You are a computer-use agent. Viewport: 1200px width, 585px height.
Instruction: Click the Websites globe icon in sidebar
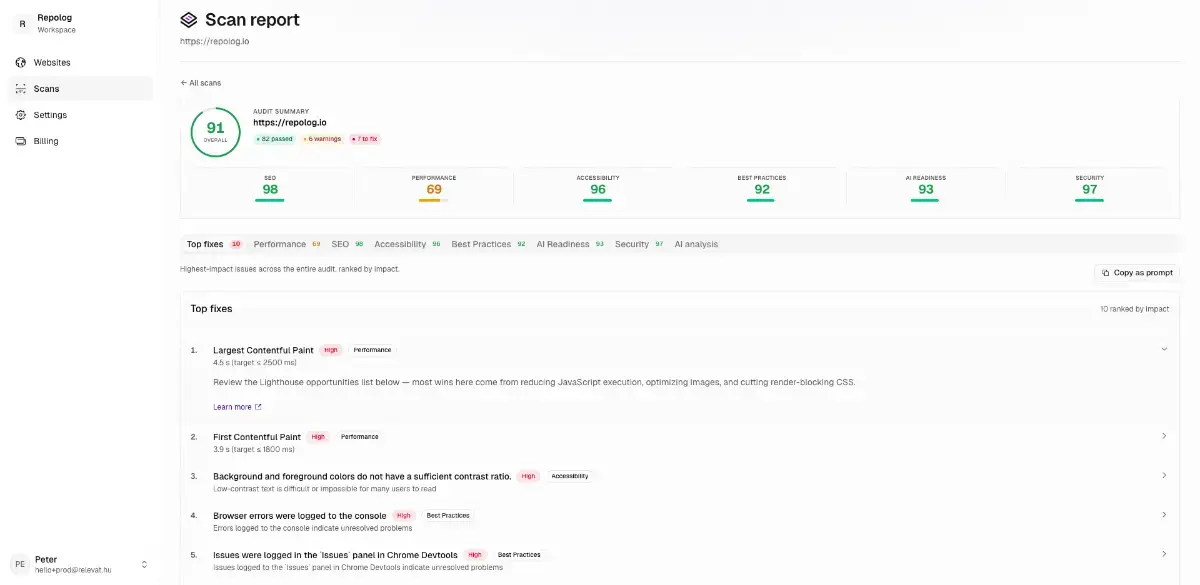click(21, 62)
